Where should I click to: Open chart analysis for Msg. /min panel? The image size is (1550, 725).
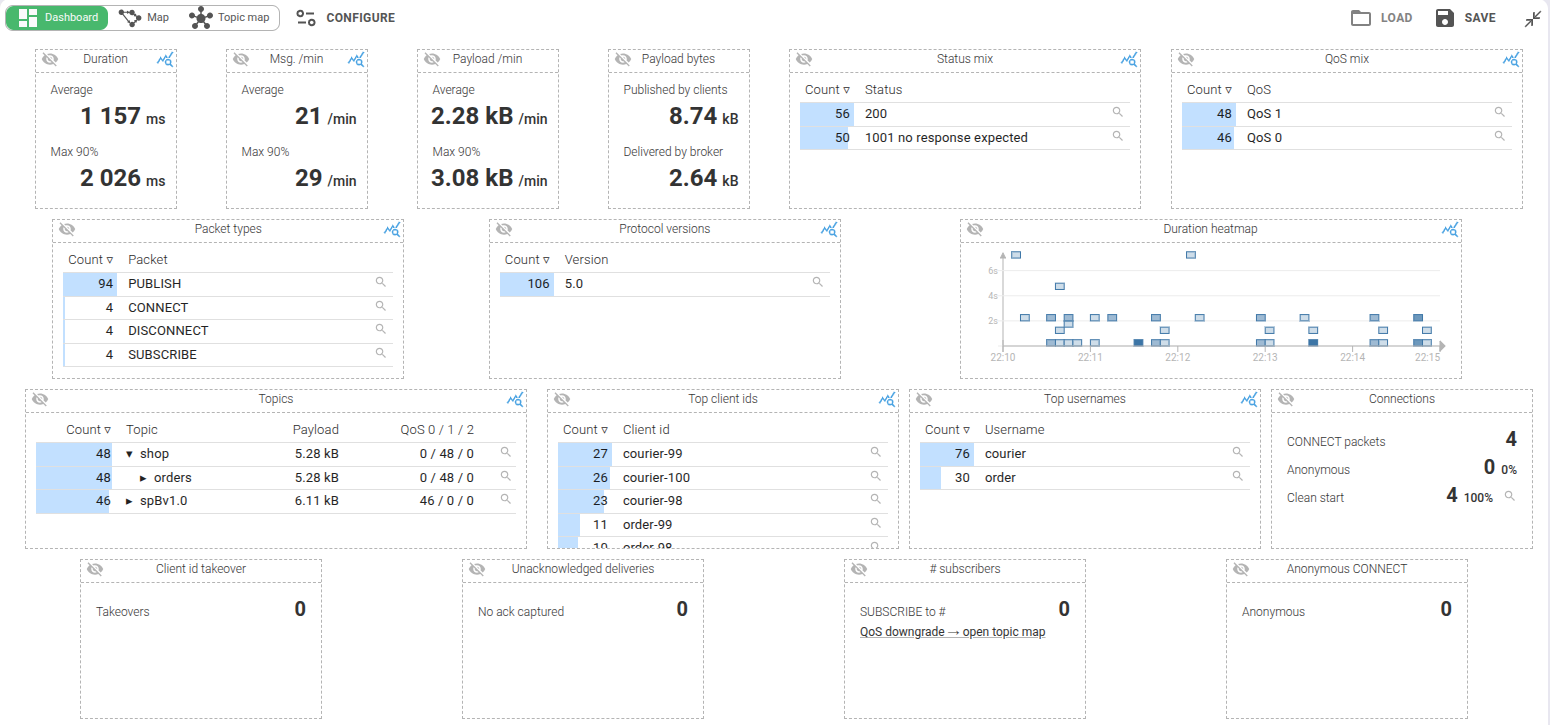[356, 60]
